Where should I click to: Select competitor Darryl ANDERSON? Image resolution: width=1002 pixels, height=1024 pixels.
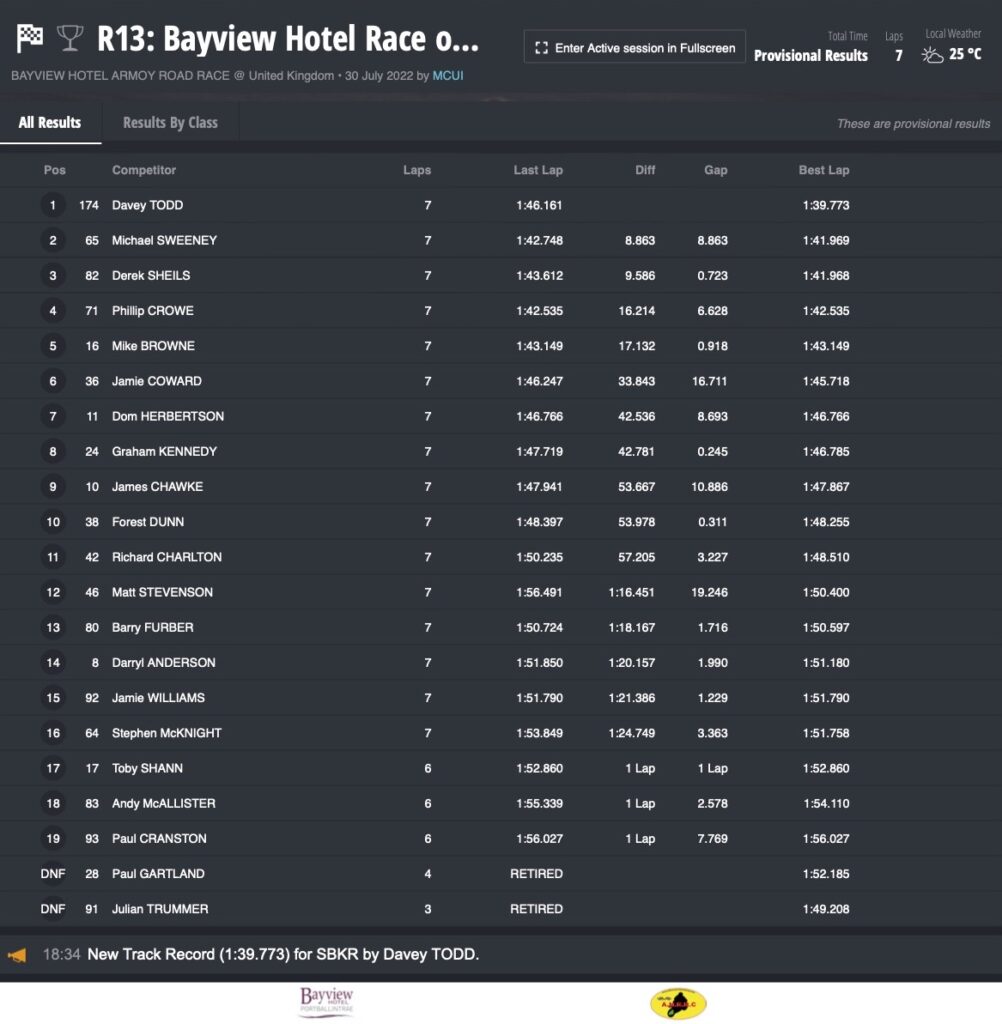click(163, 664)
